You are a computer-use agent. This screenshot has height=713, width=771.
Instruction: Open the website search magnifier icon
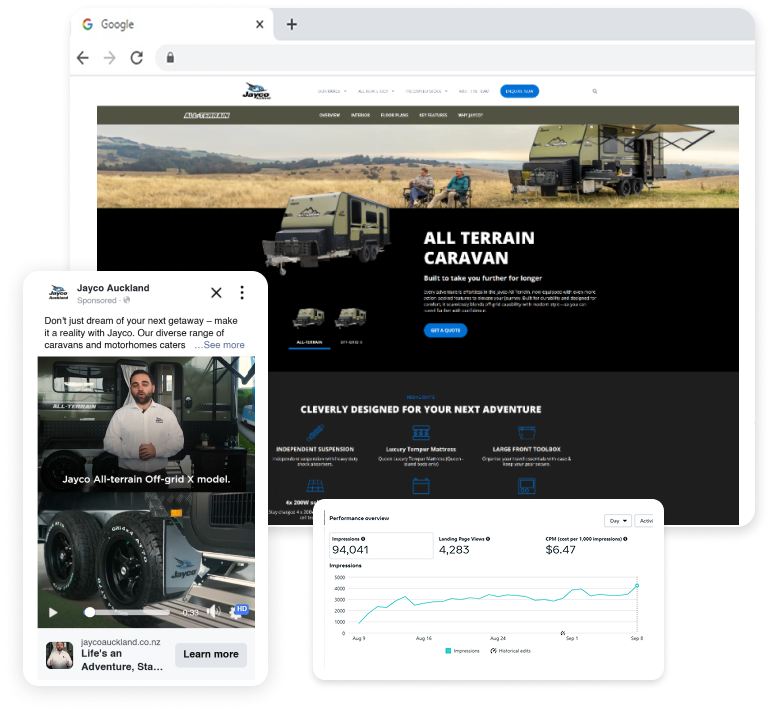coord(595,91)
